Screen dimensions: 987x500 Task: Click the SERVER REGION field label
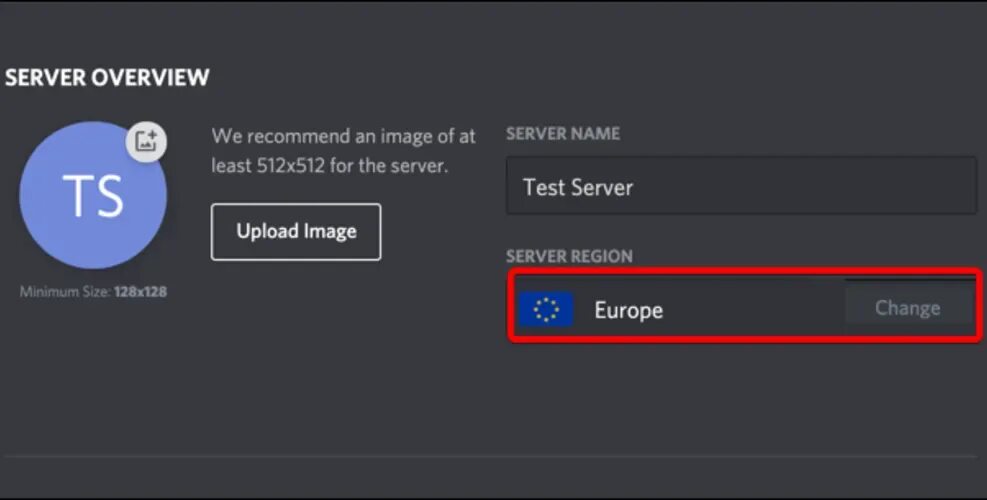pos(569,256)
